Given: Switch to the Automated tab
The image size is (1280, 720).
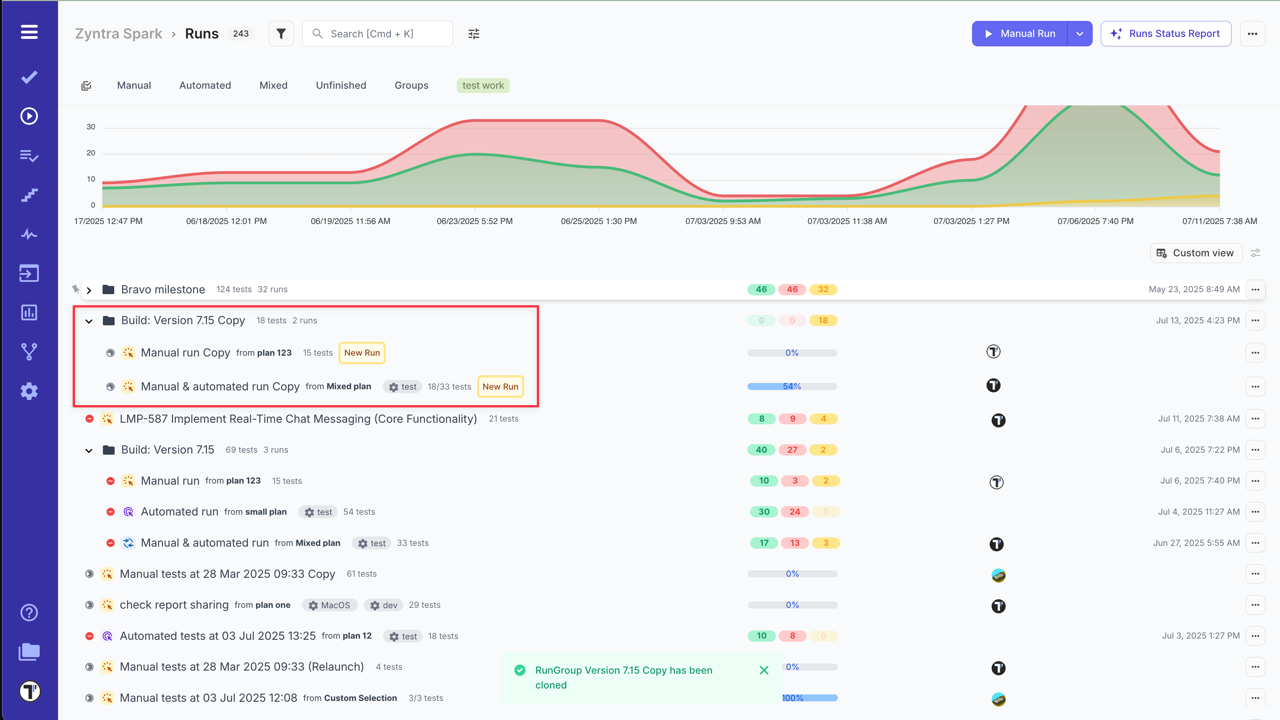Looking at the screenshot, I should click(x=205, y=86).
